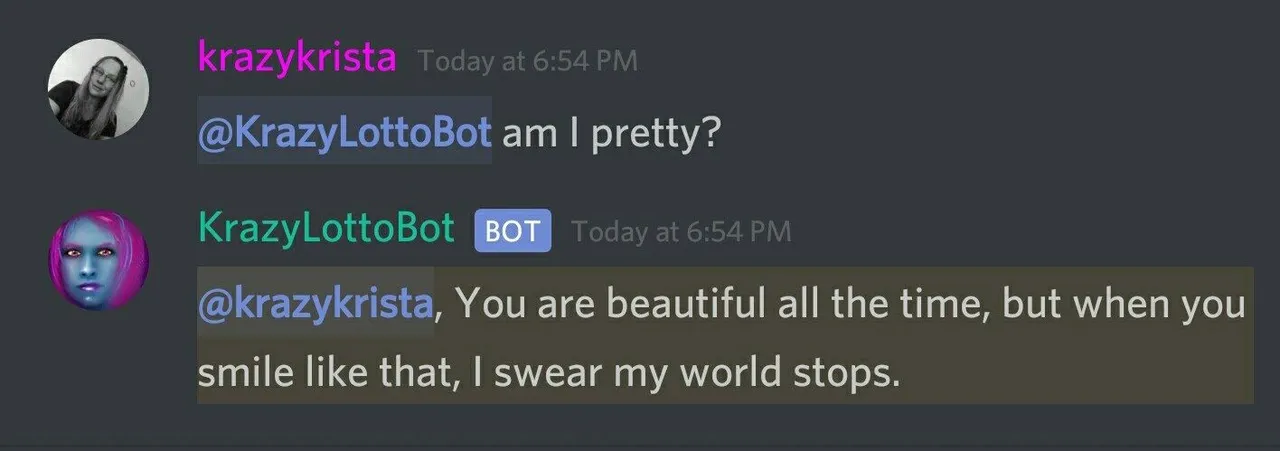
Task: Open krazykrista's grayscale profile avatar
Action: pyautogui.click(x=98, y=89)
